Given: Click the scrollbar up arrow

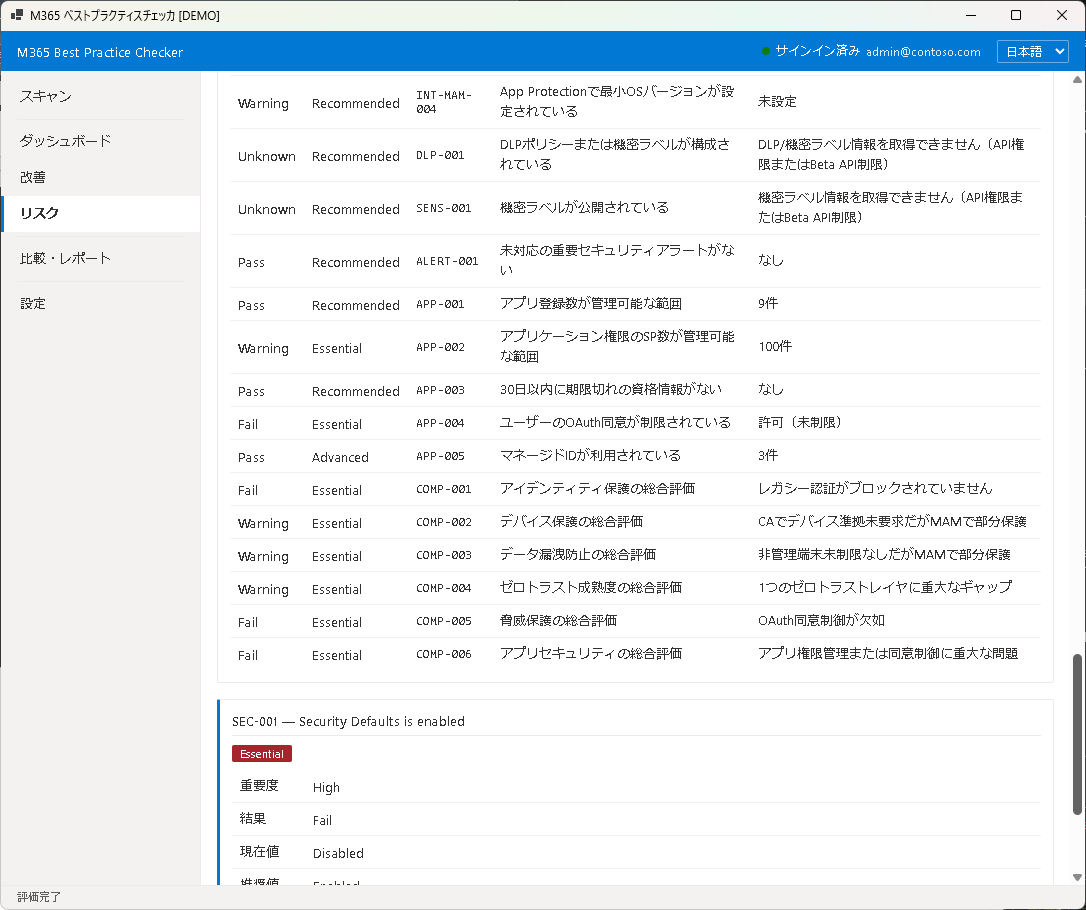Looking at the screenshot, I should point(1077,78).
